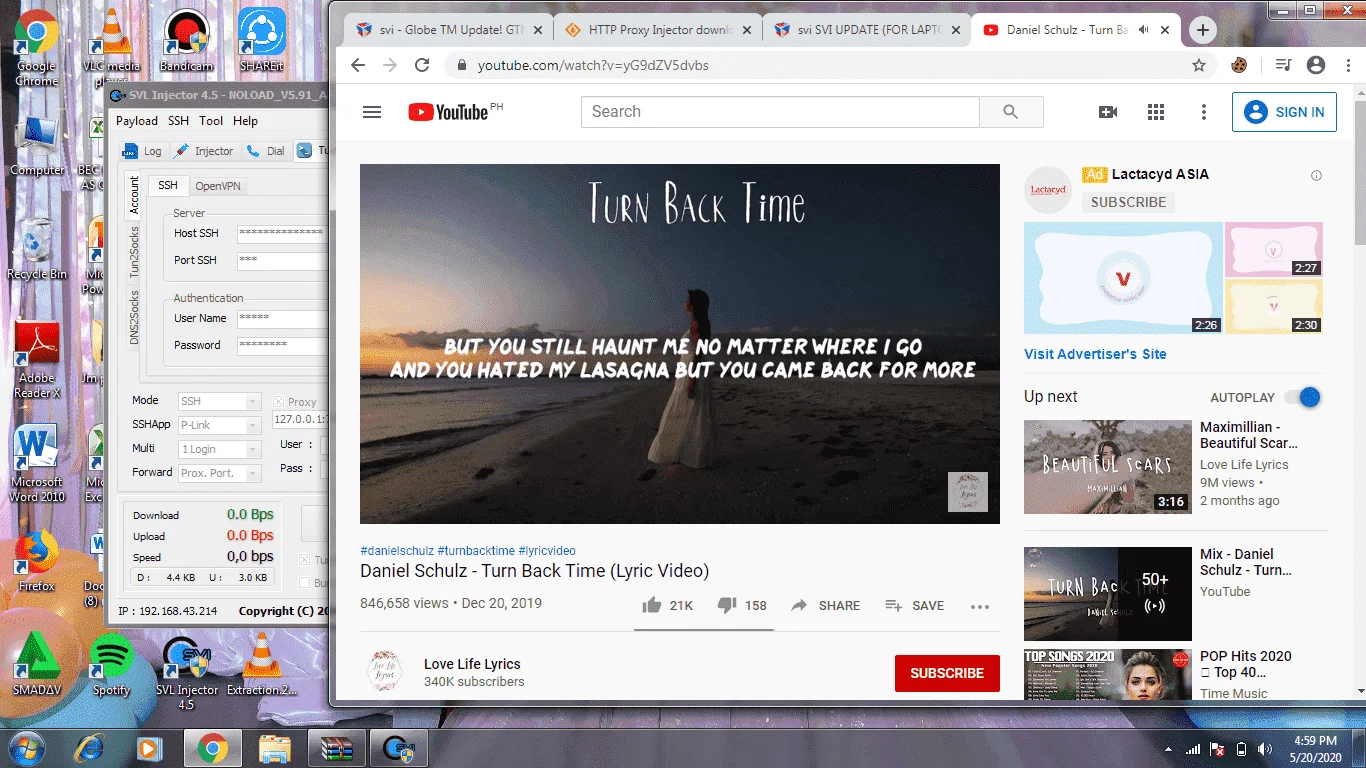1366x768 pixels.
Task: Select the Tun2Socks vertical tab
Action: [134, 252]
